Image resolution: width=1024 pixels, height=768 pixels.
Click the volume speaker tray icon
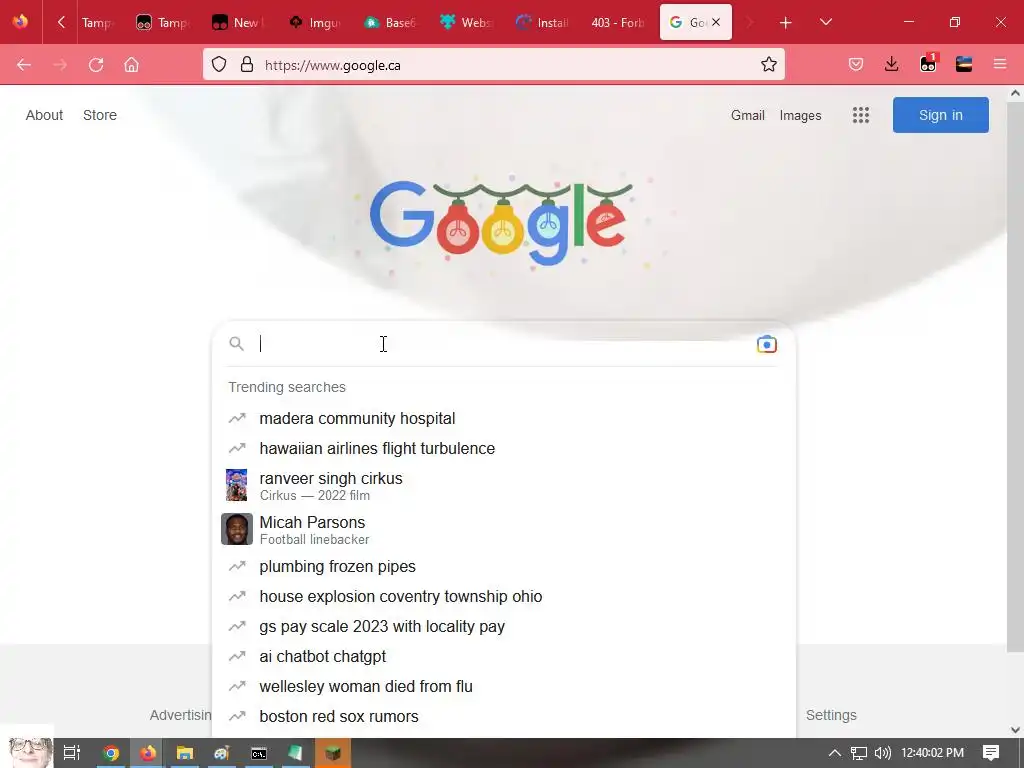882,753
